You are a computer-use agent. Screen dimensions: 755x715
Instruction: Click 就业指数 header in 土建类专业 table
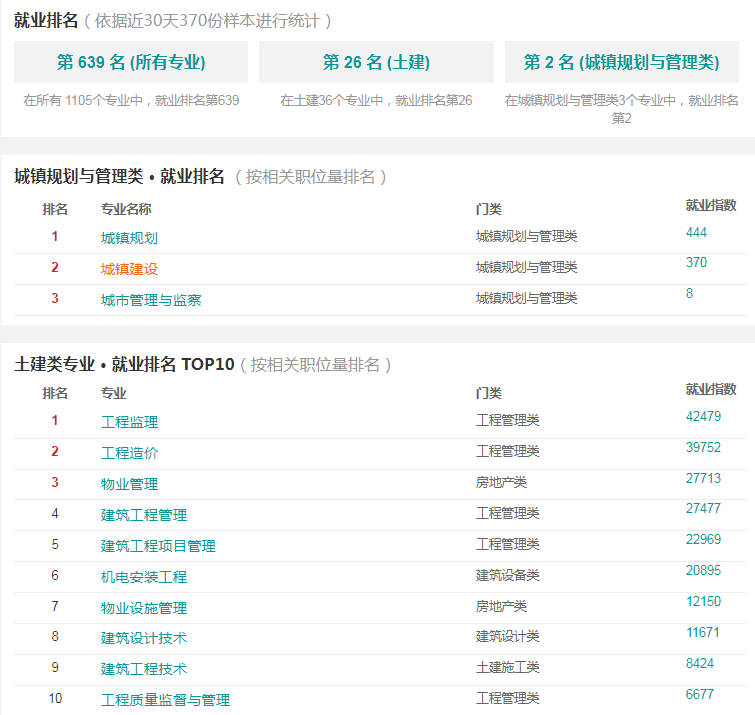(711, 389)
